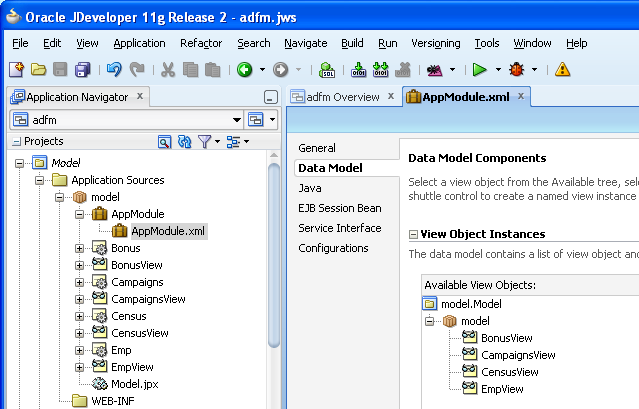Screen dimensions: 639x409
Task: Collapse the Projects panel header
Action: pyautogui.click(x=16, y=142)
